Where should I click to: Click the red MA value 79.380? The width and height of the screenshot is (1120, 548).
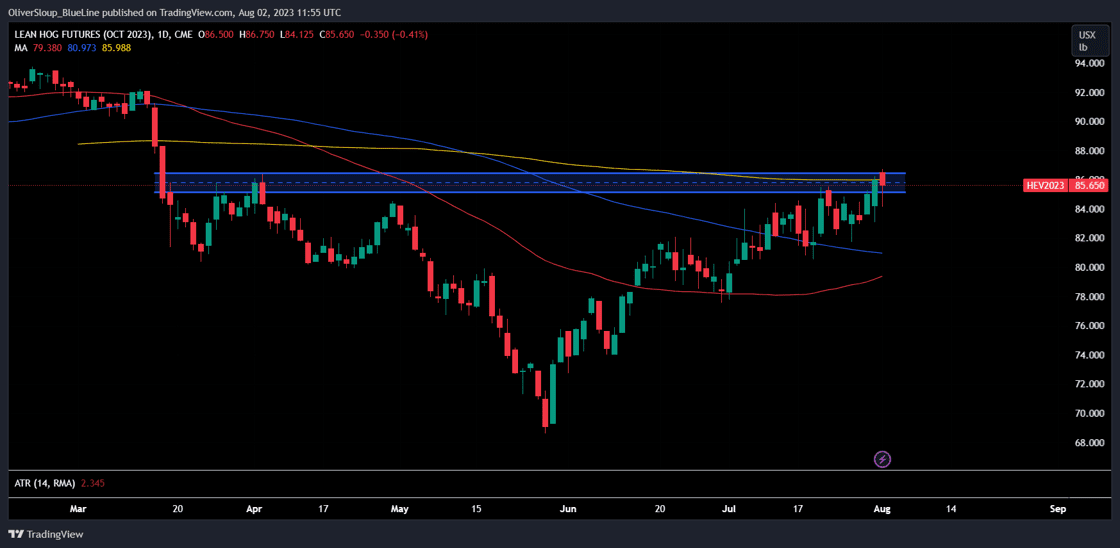[46, 47]
